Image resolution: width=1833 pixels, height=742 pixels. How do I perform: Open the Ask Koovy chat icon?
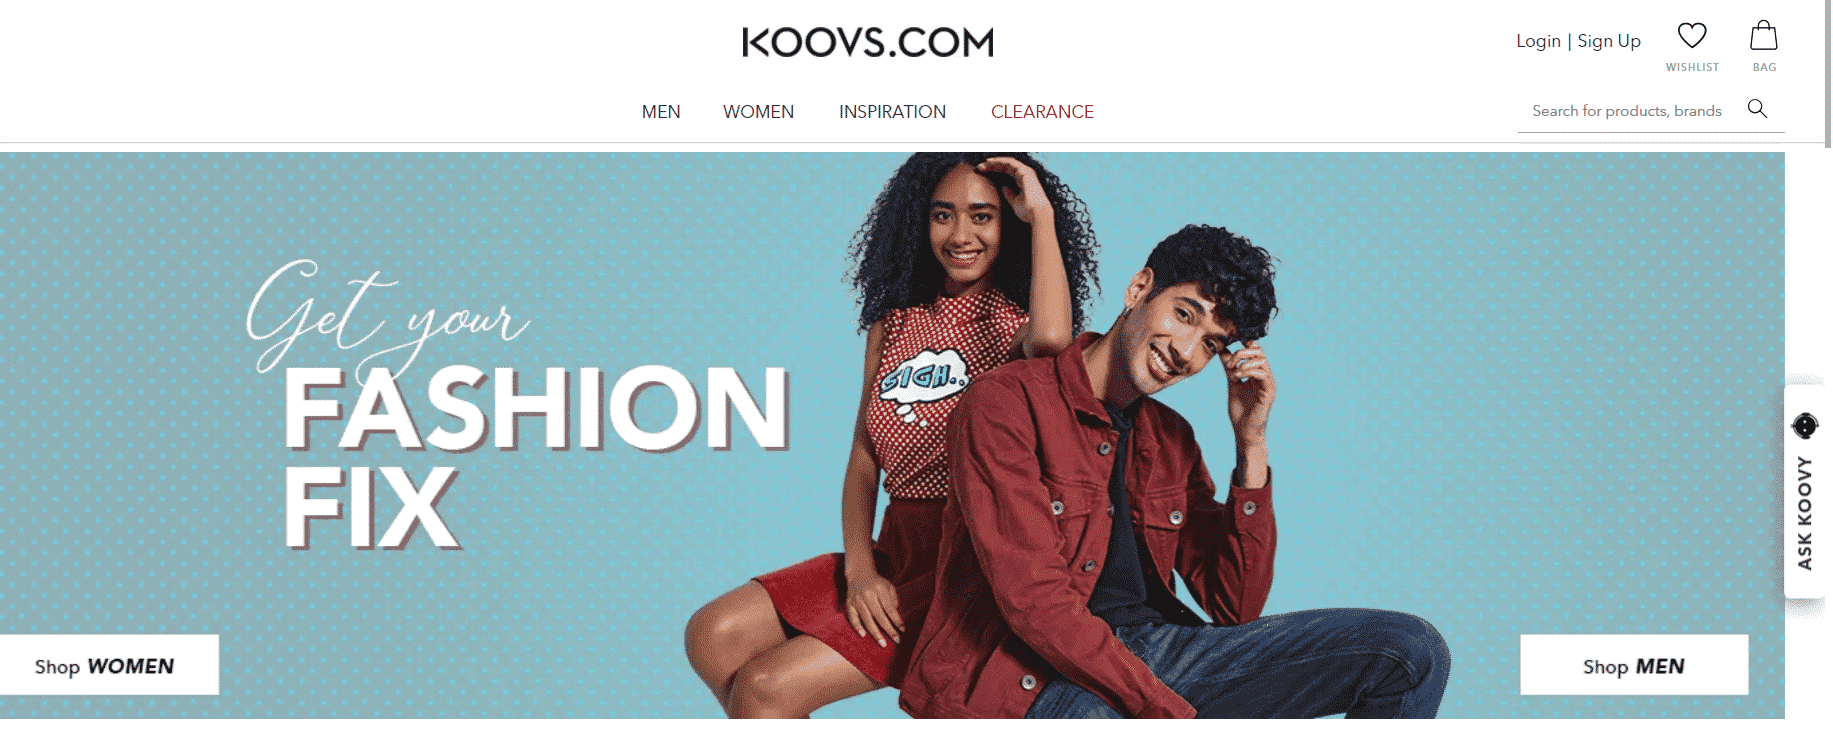coord(1805,426)
